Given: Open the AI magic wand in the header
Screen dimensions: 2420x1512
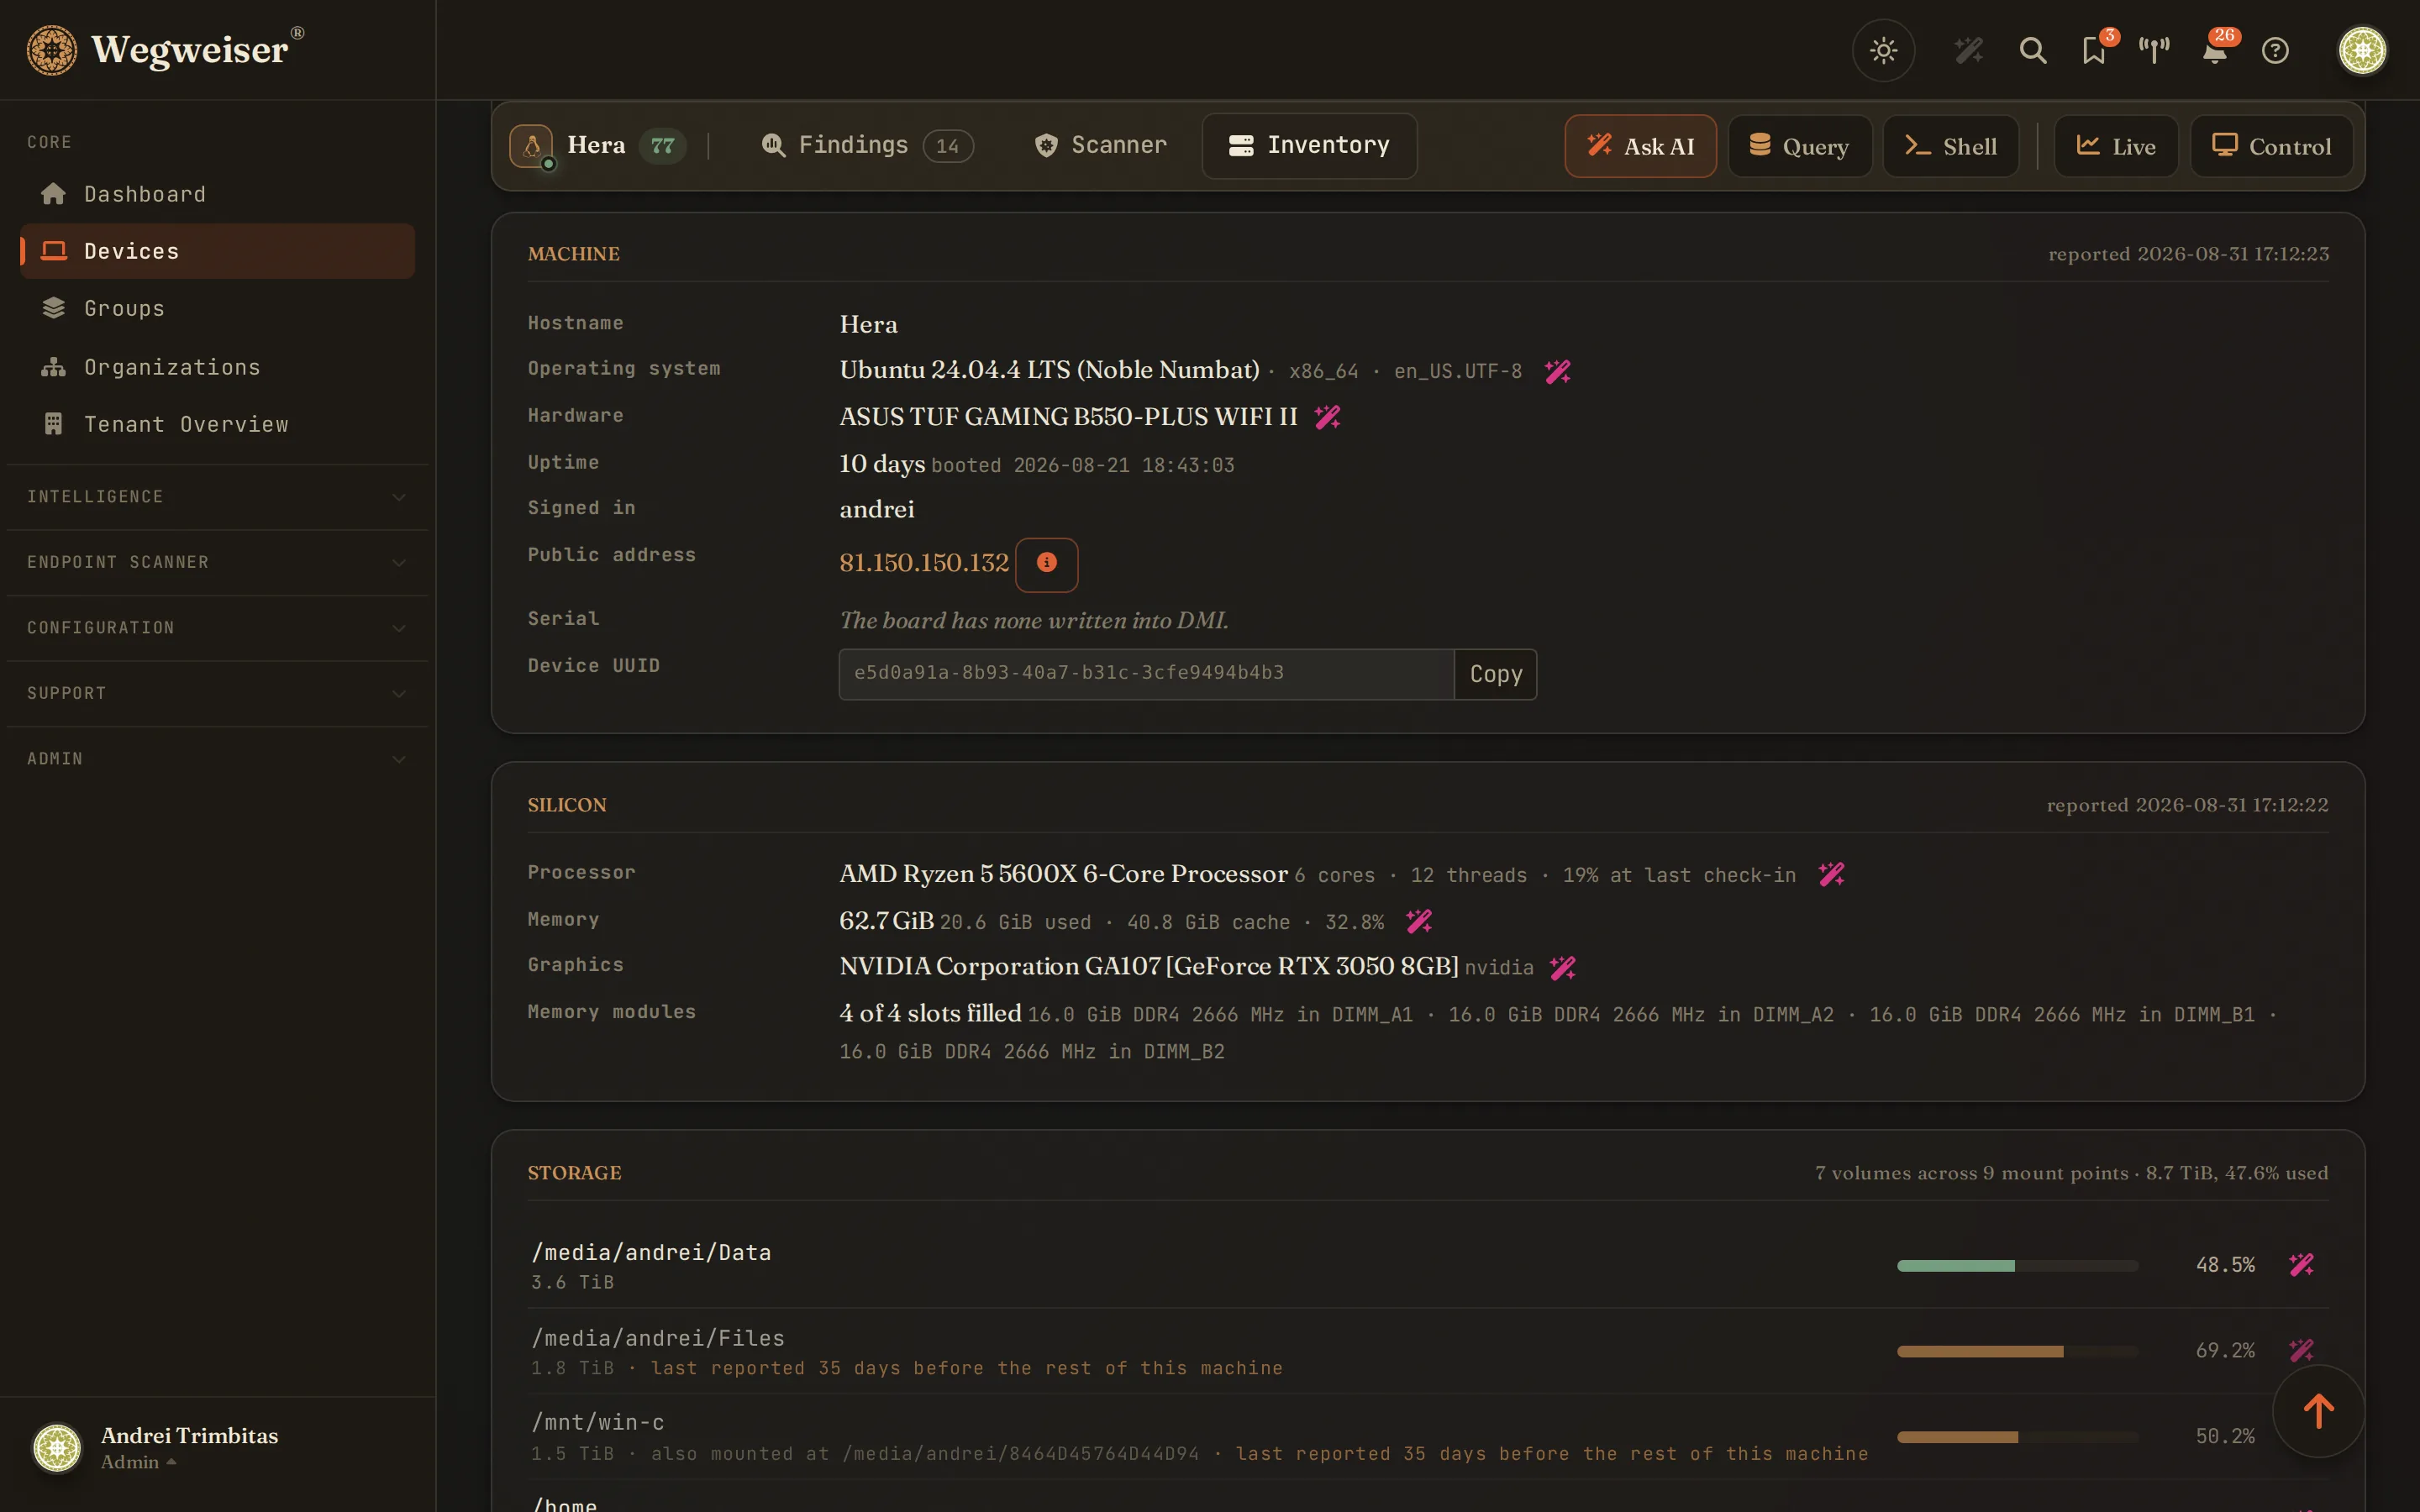Looking at the screenshot, I should (x=1968, y=50).
